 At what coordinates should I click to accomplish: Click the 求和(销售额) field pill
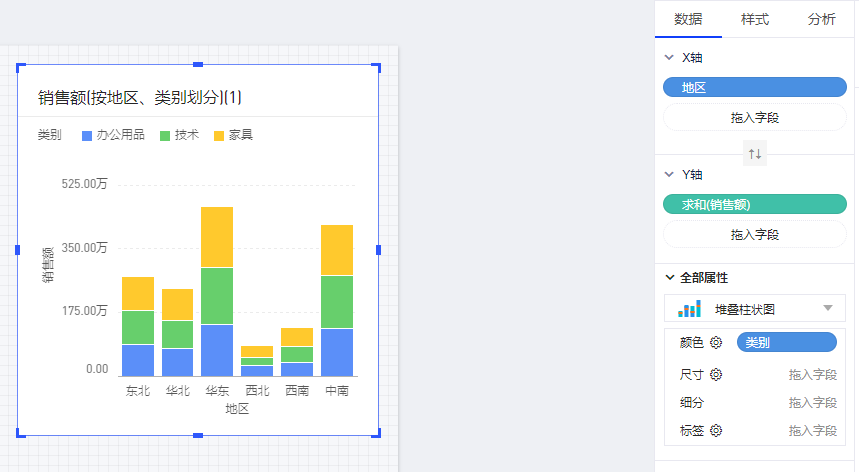(x=754, y=204)
